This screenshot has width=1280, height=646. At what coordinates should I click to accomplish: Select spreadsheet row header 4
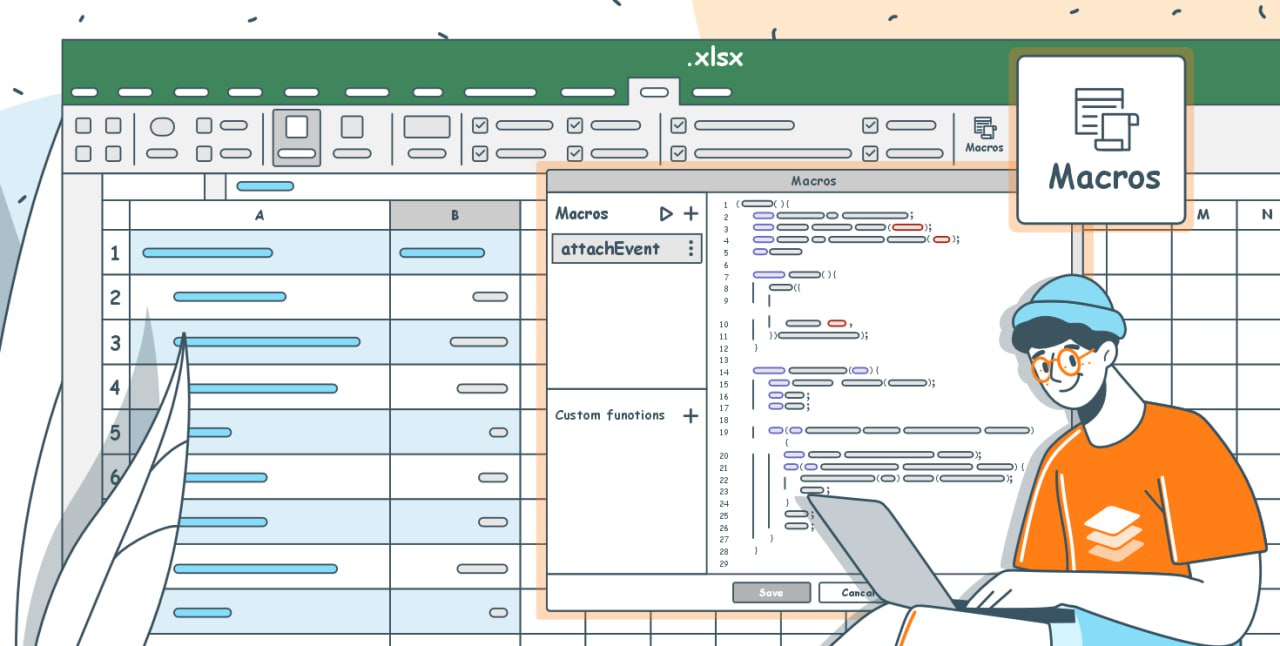click(116, 387)
